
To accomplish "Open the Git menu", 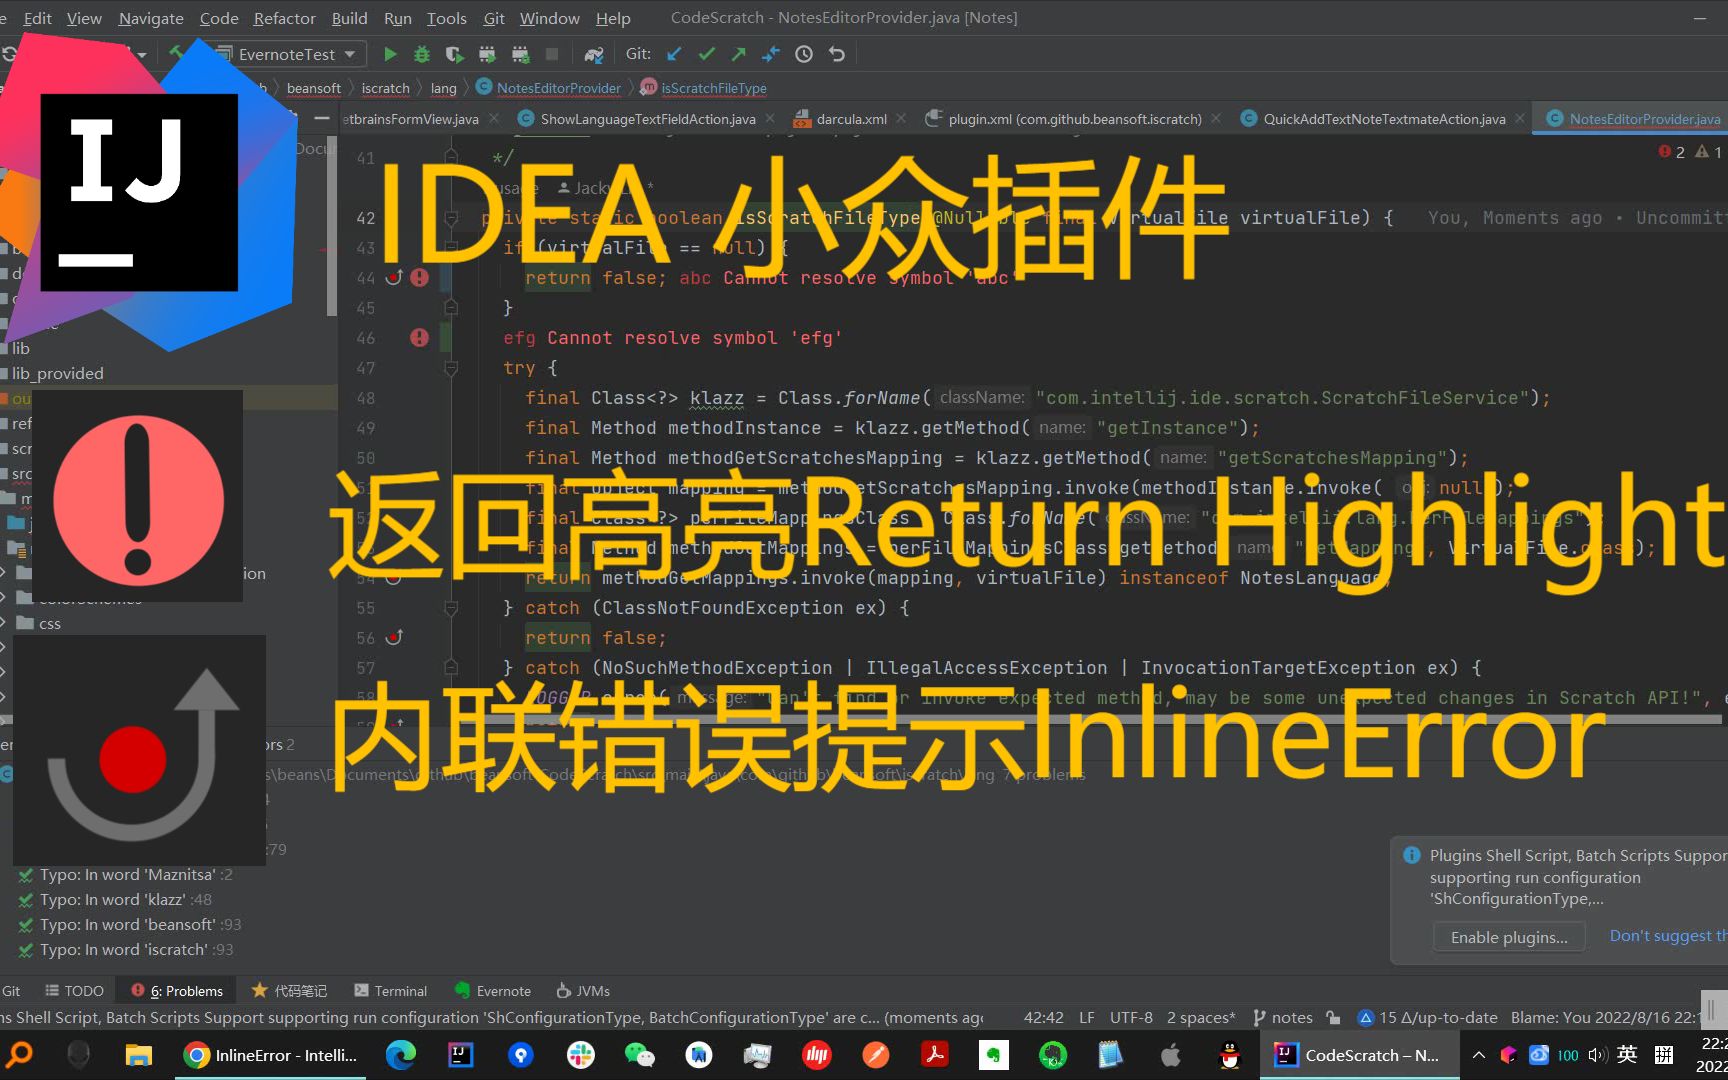I will pyautogui.click(x=494, y=18).
